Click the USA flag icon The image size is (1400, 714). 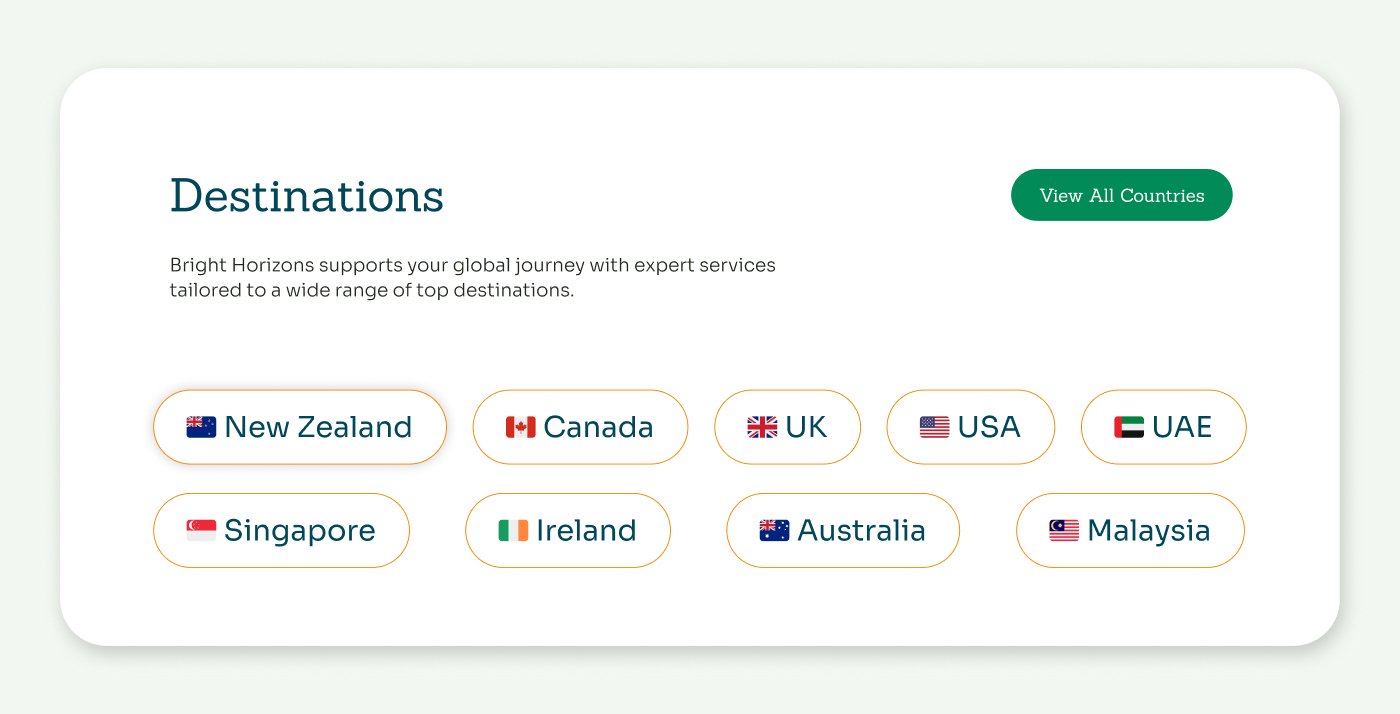pyautogui.click(x=934, y=427)
